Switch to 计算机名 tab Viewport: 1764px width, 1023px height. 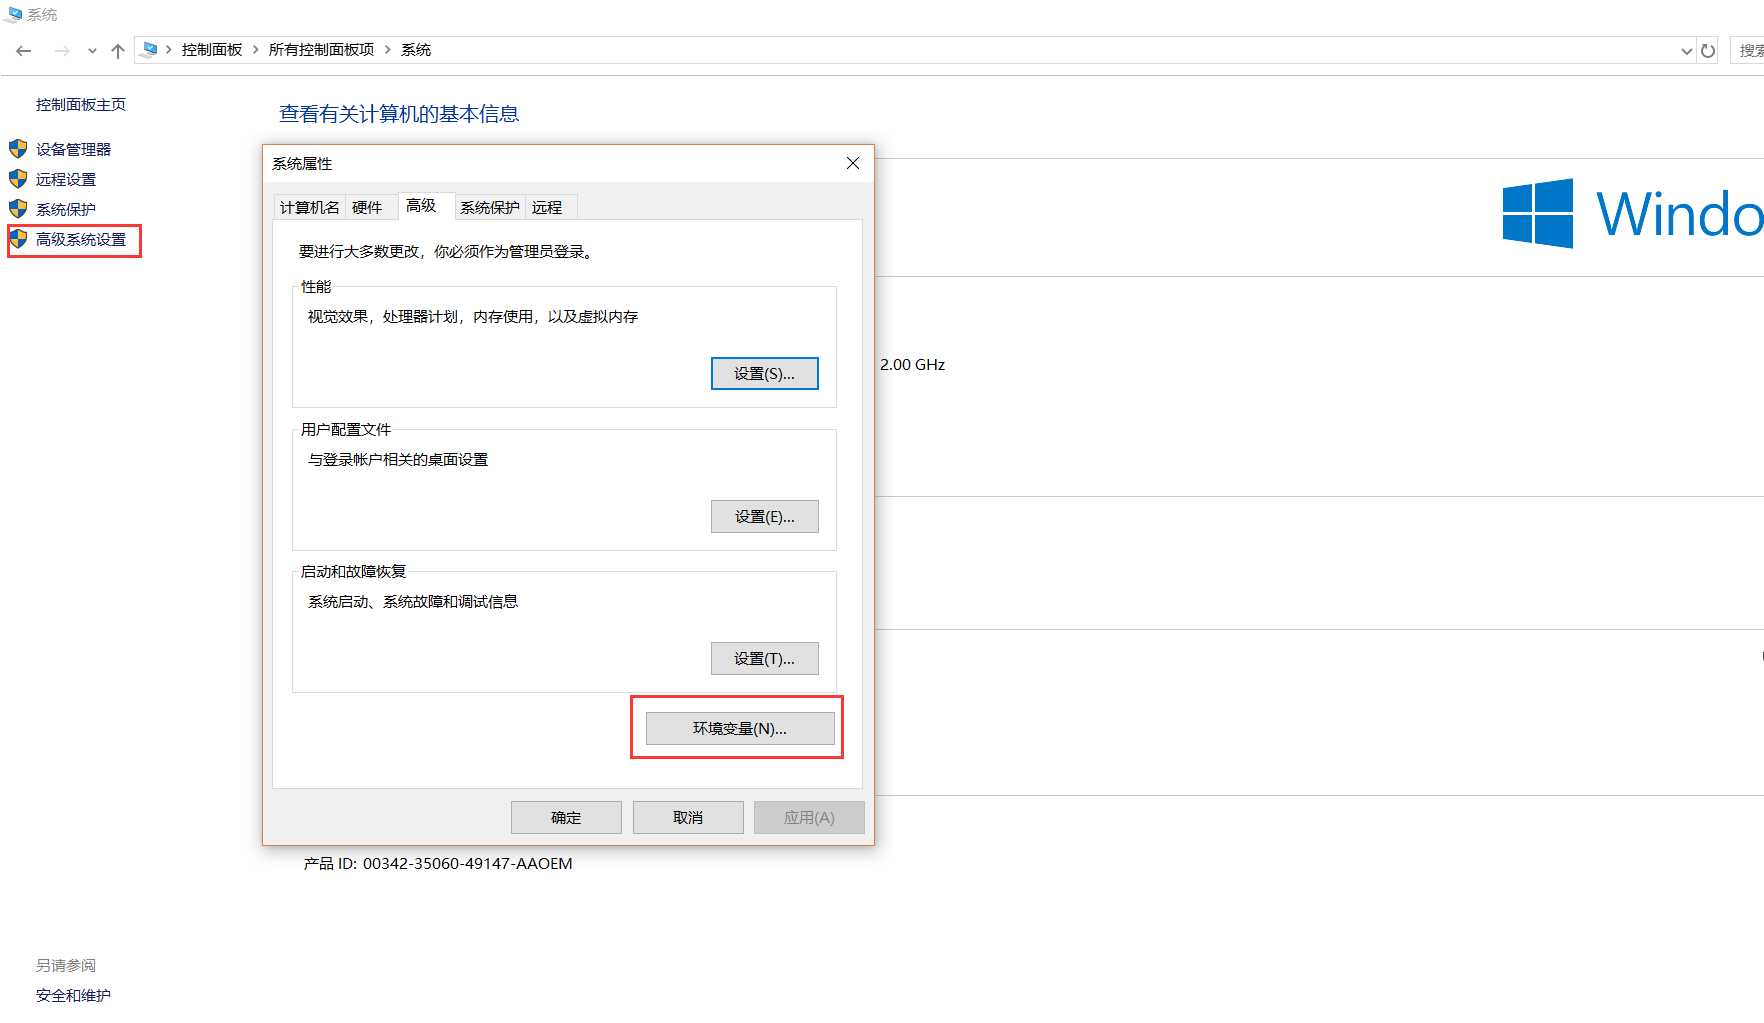tap(310, 207)
